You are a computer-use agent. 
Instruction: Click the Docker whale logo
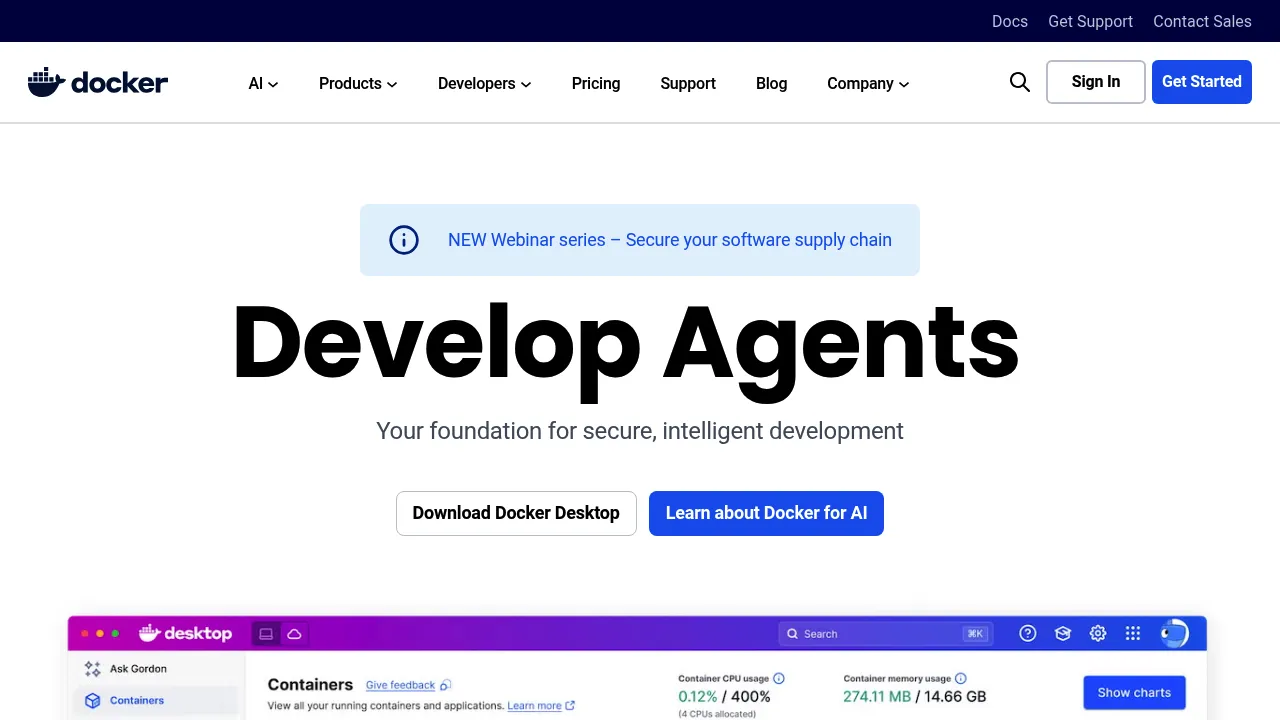98,82
